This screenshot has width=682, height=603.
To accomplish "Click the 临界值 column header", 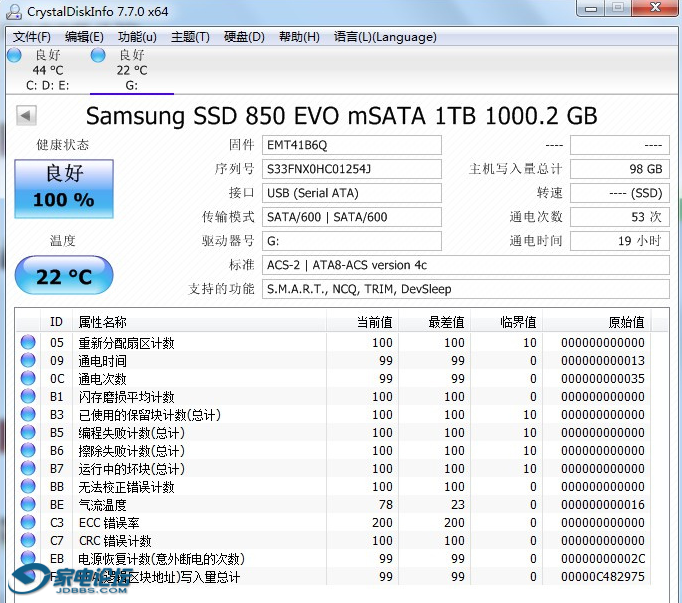I will tap(506, 322).
